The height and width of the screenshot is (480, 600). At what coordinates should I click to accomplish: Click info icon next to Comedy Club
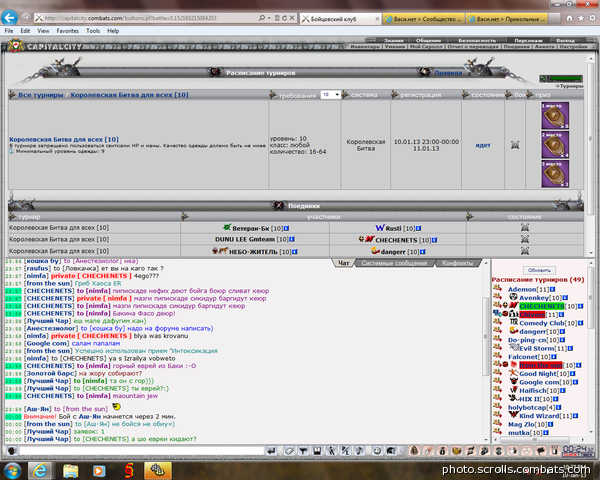[x=580, y=323]
